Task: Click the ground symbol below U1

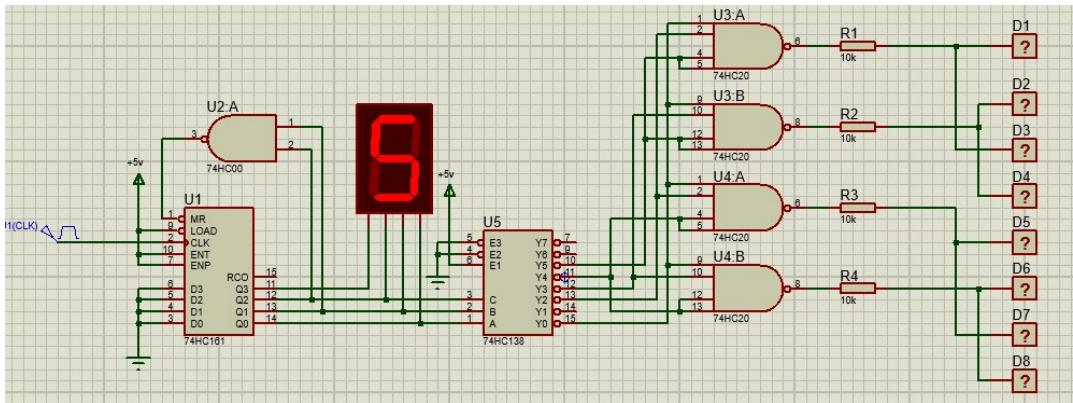Action: click(x=138, y=362)
